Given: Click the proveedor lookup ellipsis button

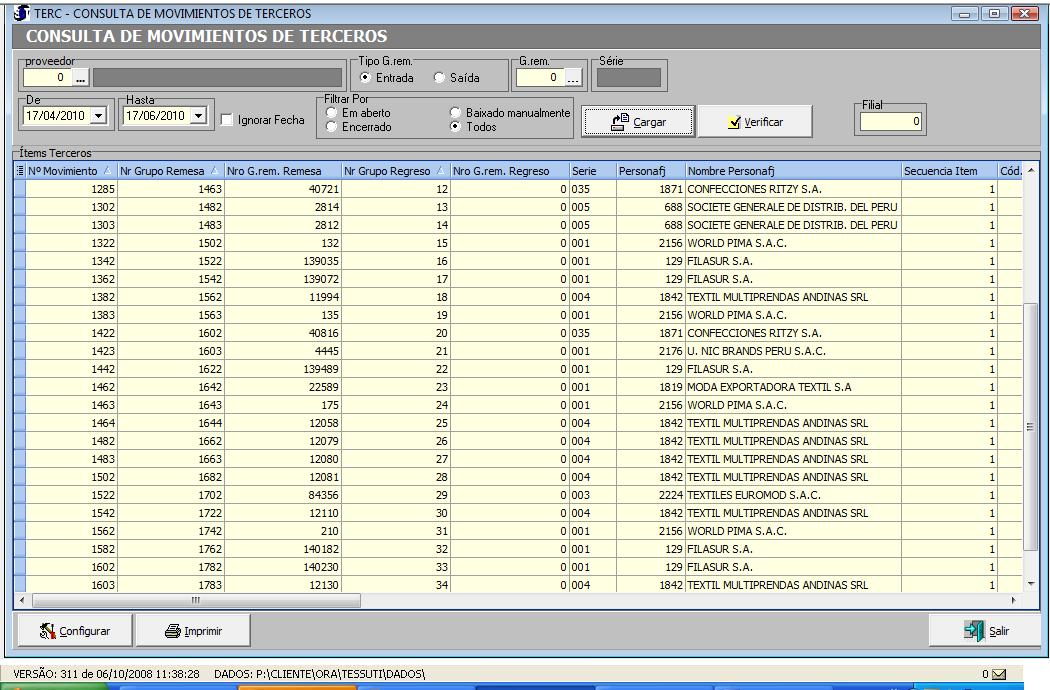Looking at the screenshot, I should coord(81,78).
